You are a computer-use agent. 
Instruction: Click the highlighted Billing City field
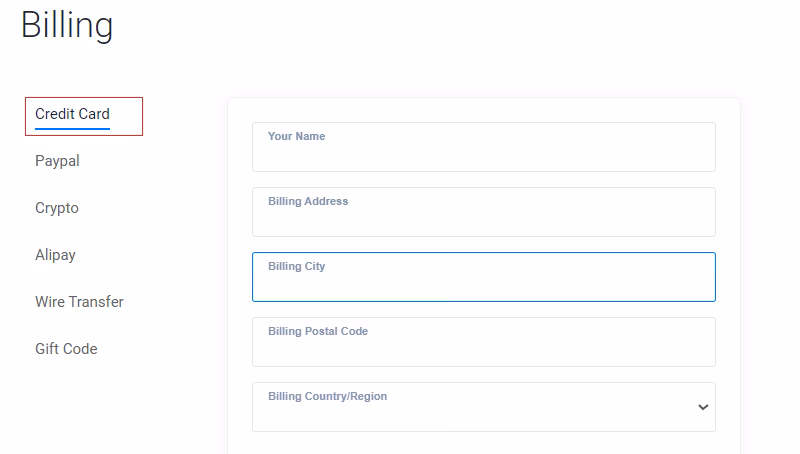[x=483, y=285]
